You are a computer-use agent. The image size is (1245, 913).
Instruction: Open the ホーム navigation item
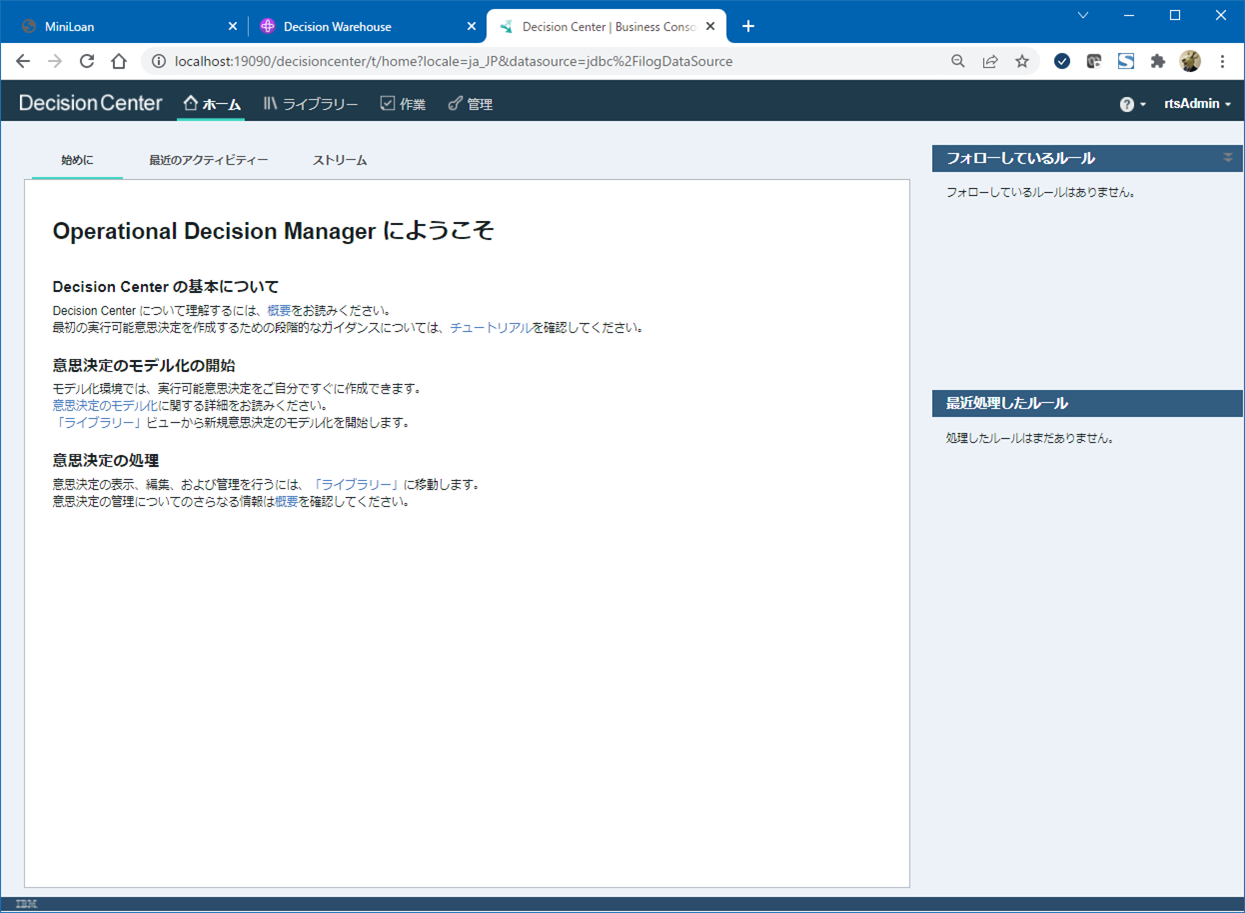(x=212, y=103)
